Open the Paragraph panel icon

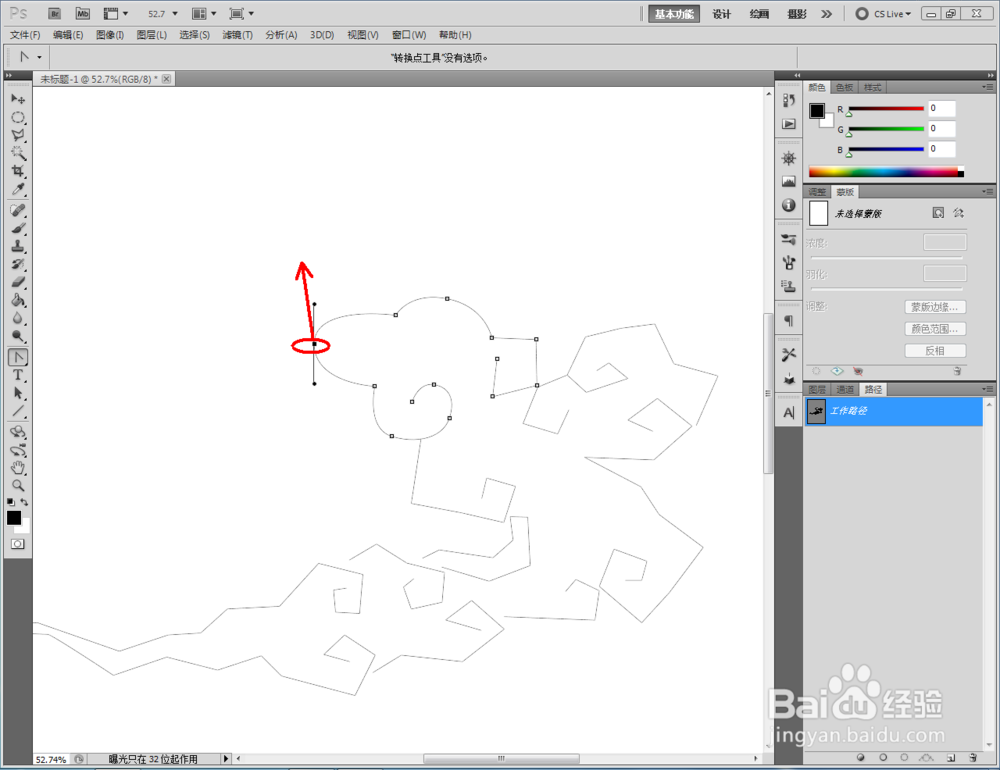789,320
